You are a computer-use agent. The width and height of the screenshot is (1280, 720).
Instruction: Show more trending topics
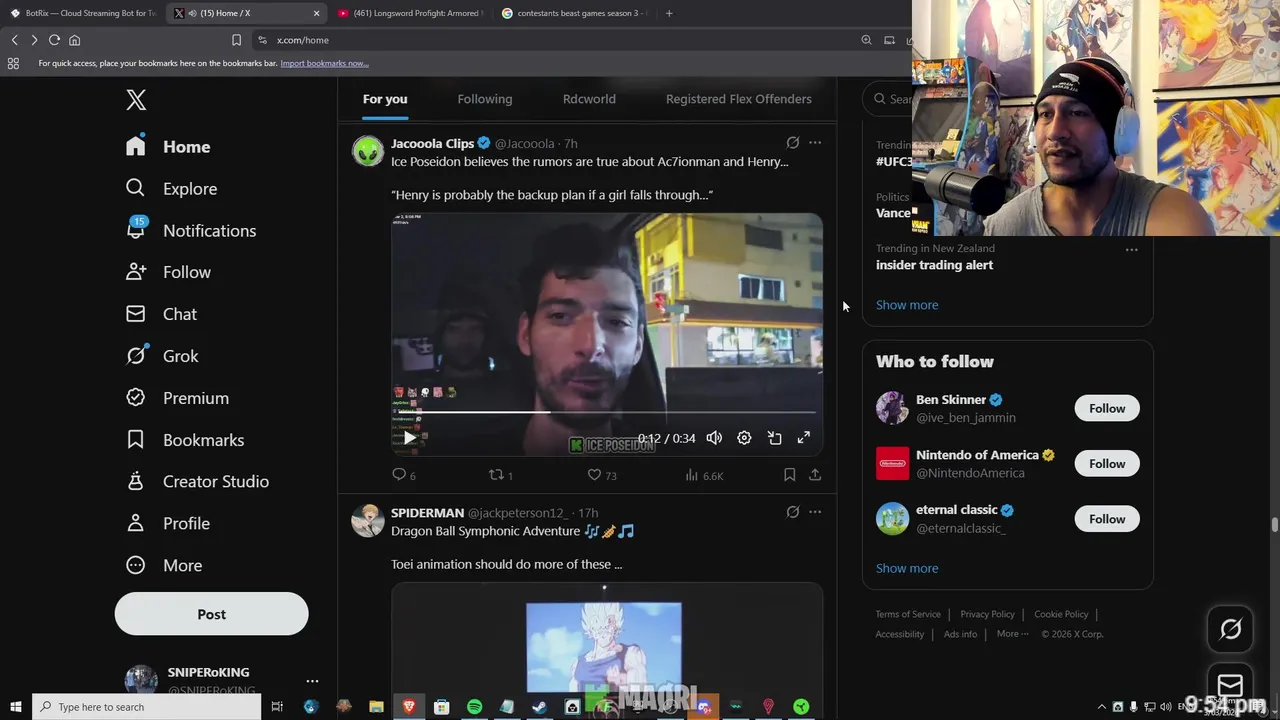click(907, 305)
